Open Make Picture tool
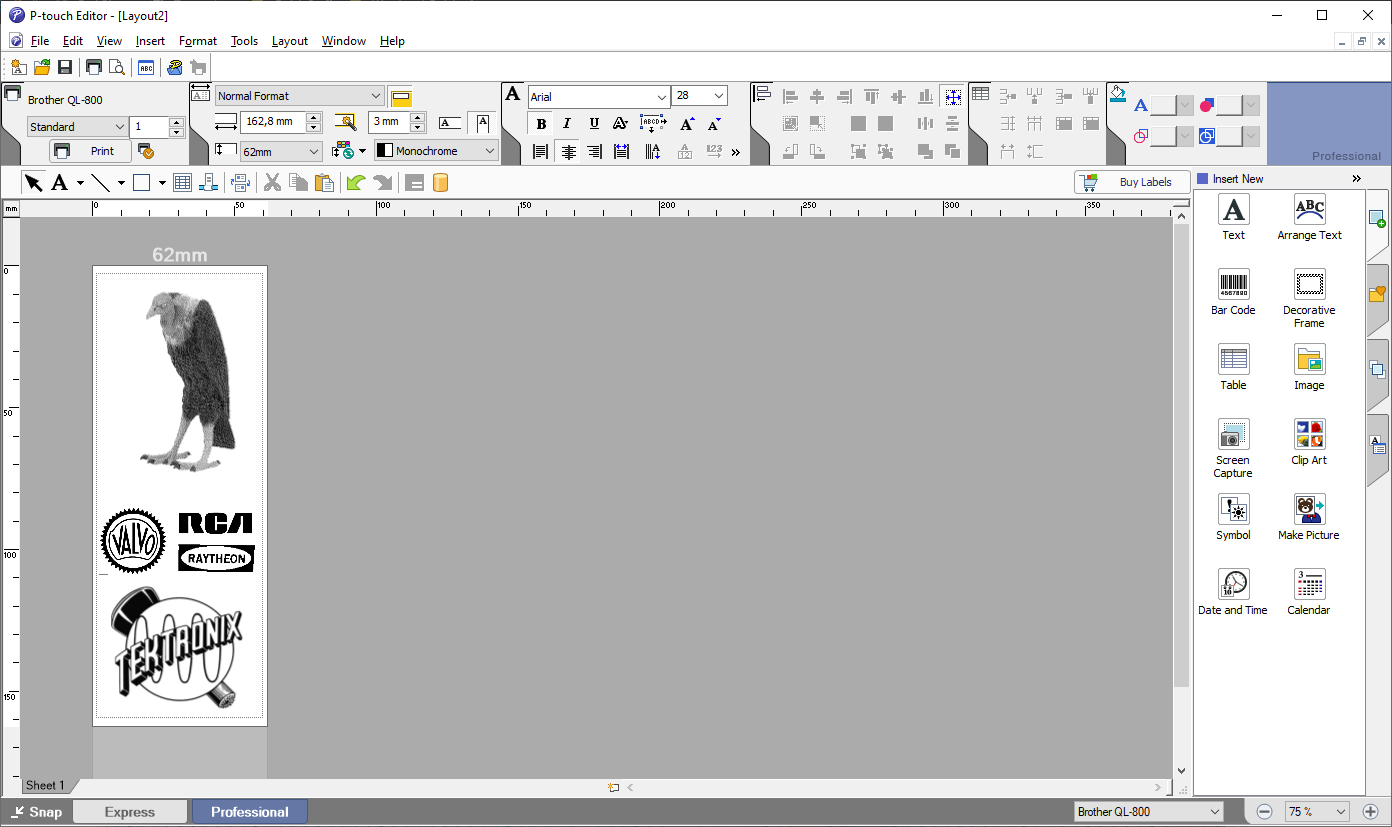 click(x=1309, y=517)
